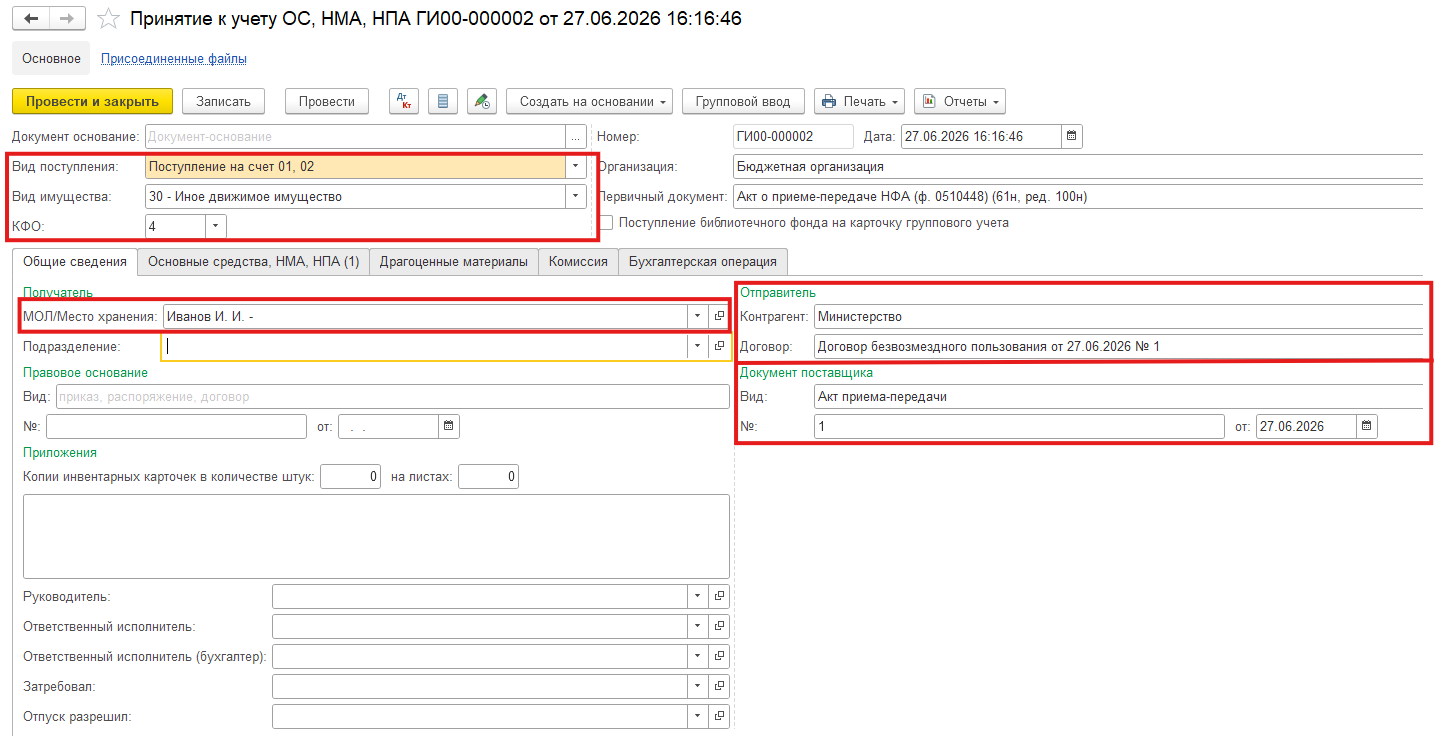Add document to favorites with star icon
The image size is (1434, 736).
coord(109,19)
